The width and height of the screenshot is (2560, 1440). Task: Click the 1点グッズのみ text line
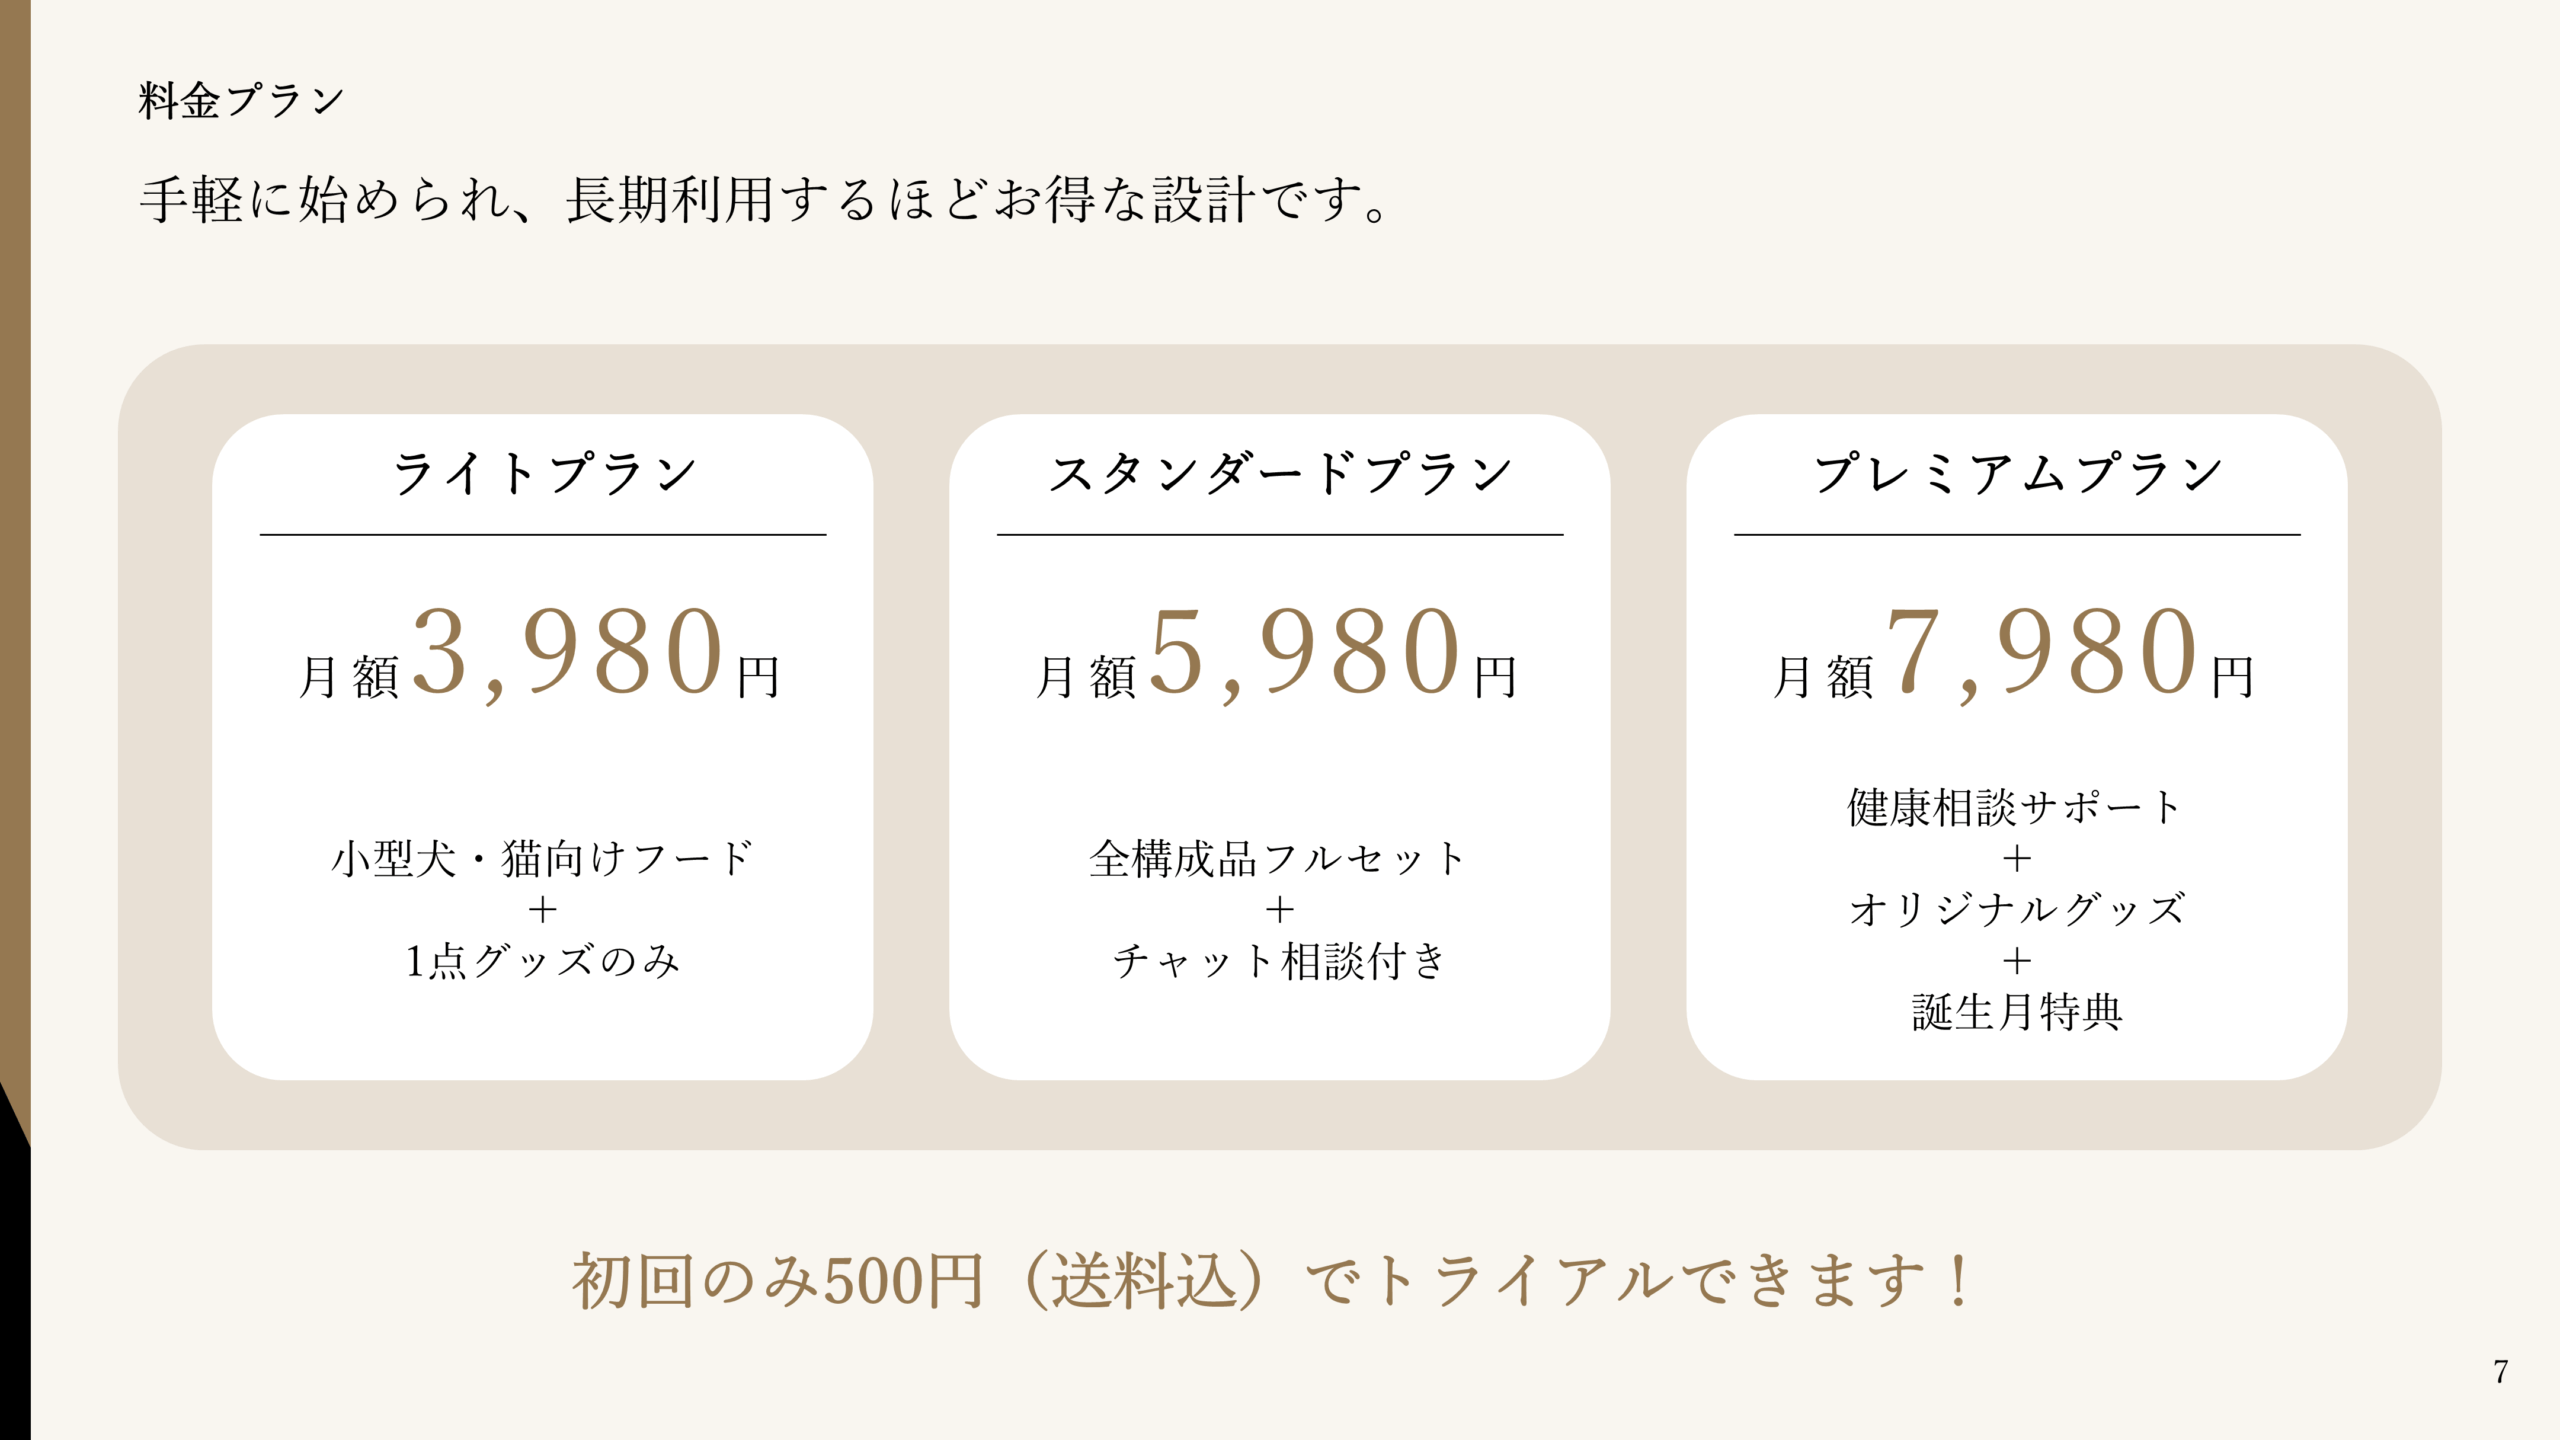[543, 961]
